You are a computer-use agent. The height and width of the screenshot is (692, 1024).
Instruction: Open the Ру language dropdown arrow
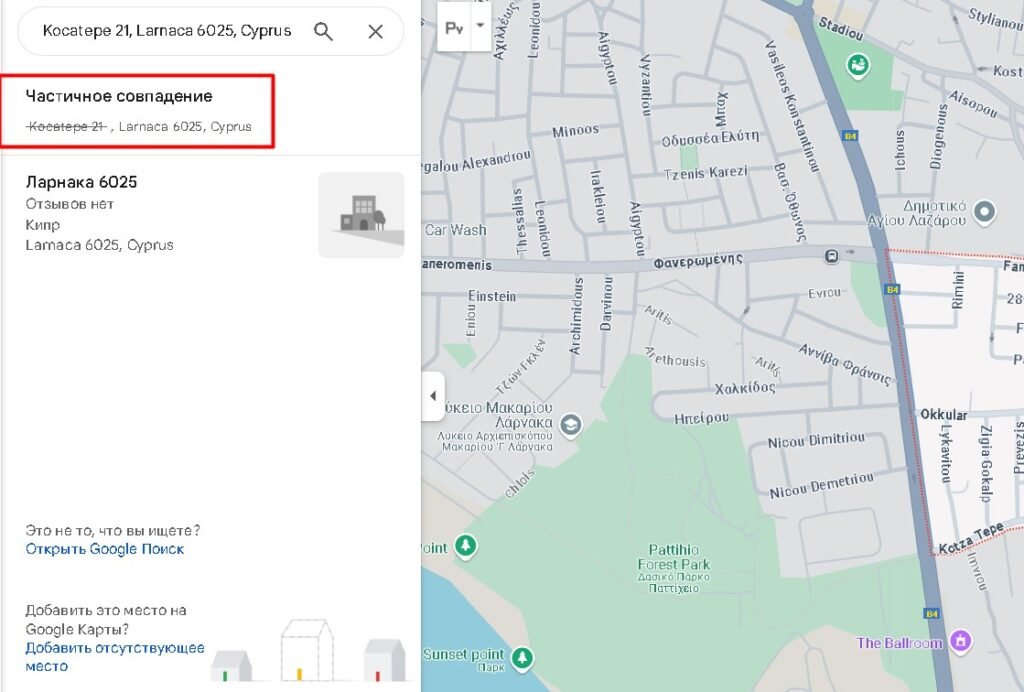480,26
